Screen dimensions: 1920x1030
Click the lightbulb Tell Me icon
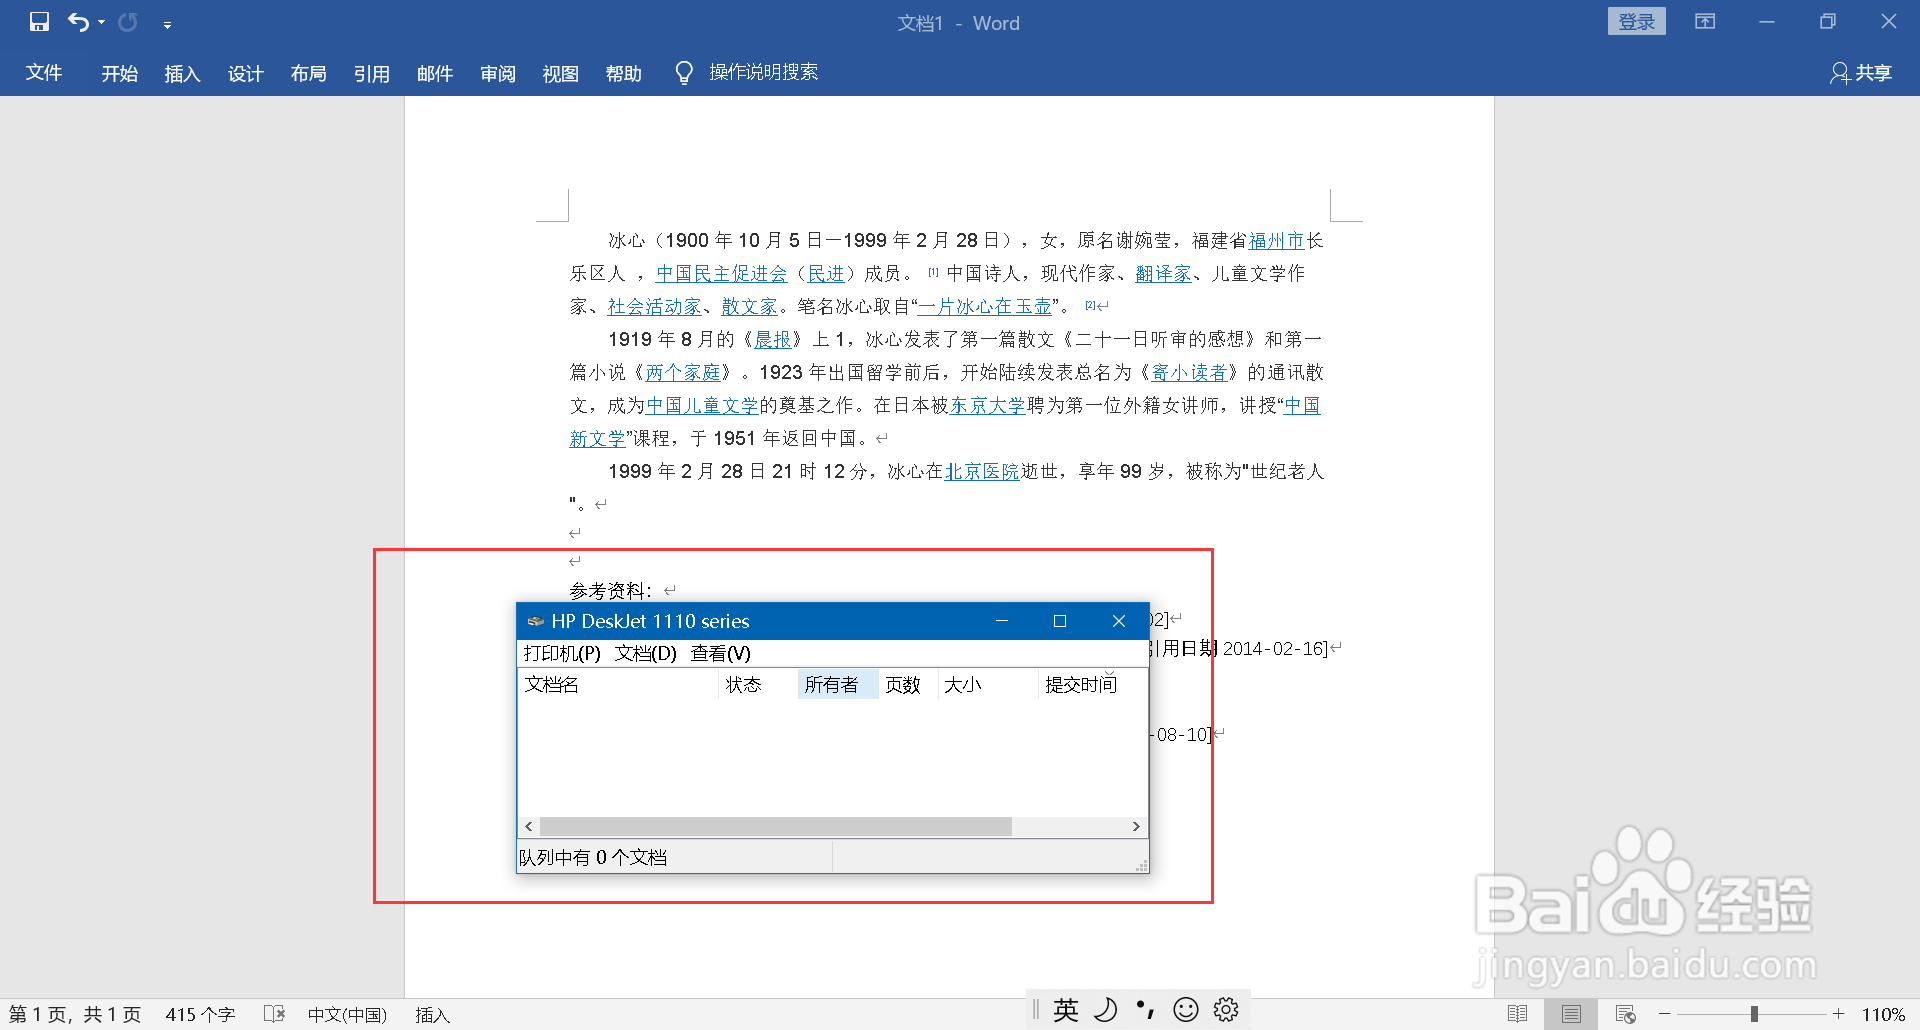click(684, 73)
